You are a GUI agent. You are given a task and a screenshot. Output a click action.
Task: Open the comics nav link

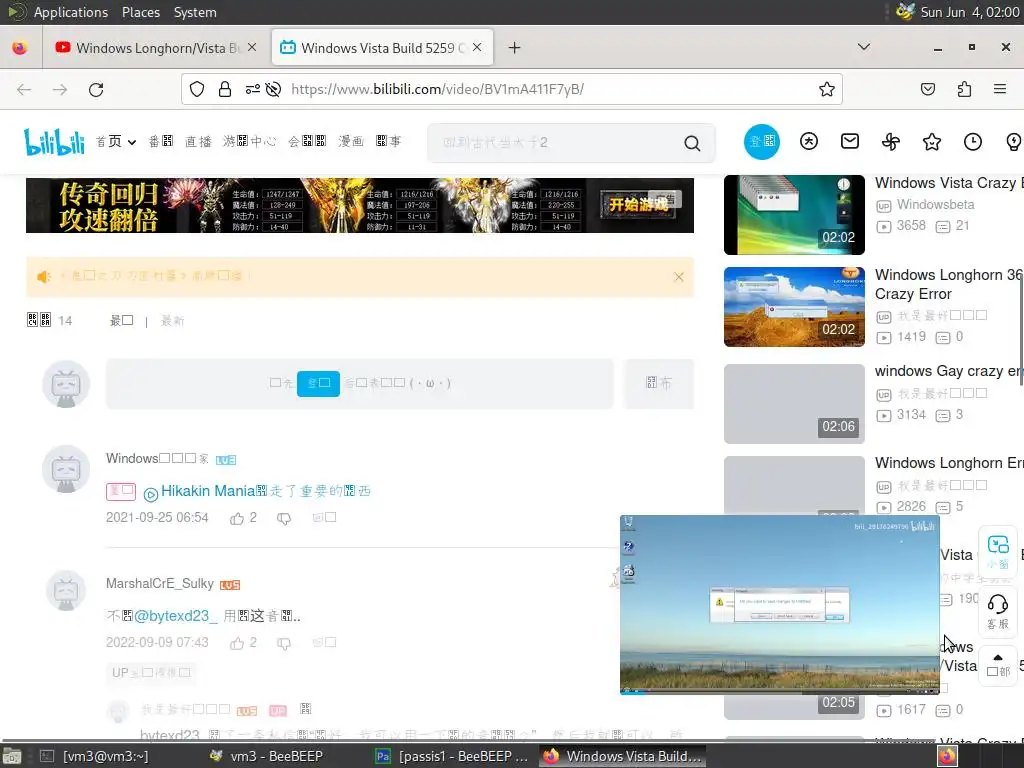(351, 142)
